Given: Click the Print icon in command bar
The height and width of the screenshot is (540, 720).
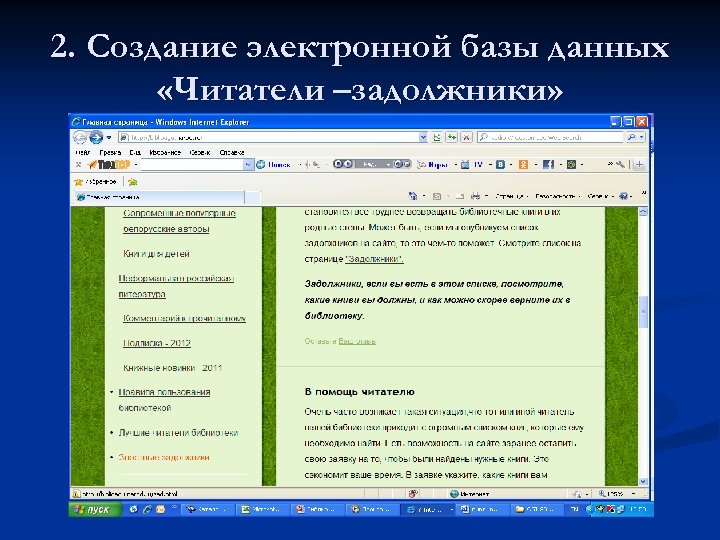Looking at the screenshot, I should [x=476, y=196].
